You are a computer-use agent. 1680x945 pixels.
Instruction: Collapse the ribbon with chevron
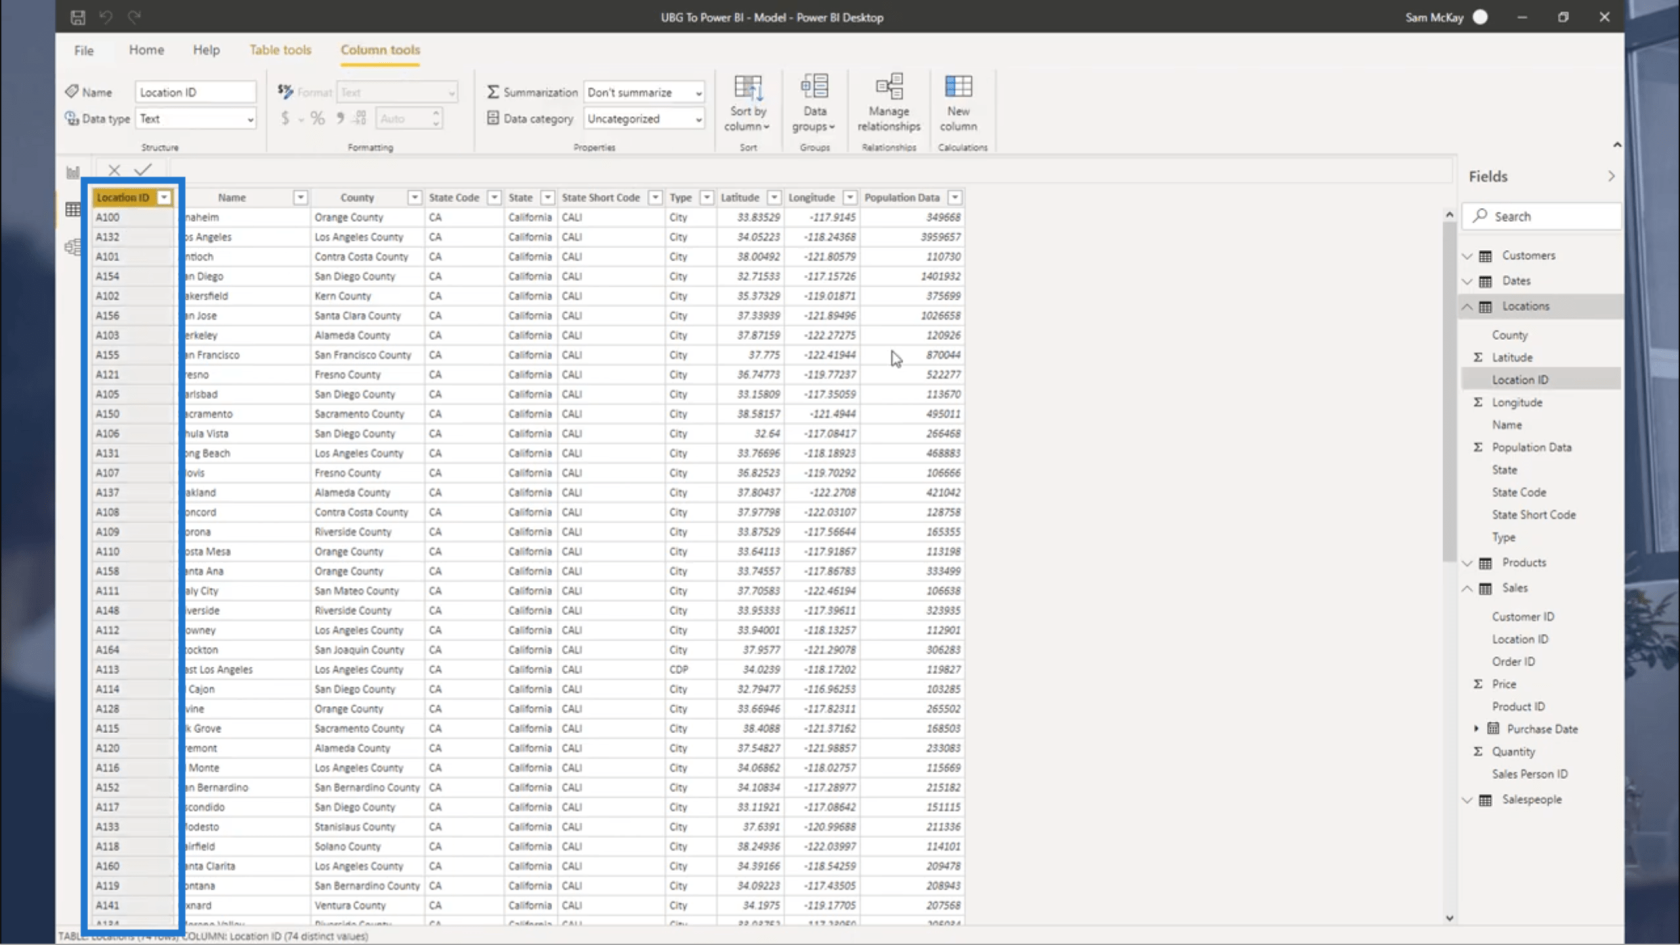1617,145
